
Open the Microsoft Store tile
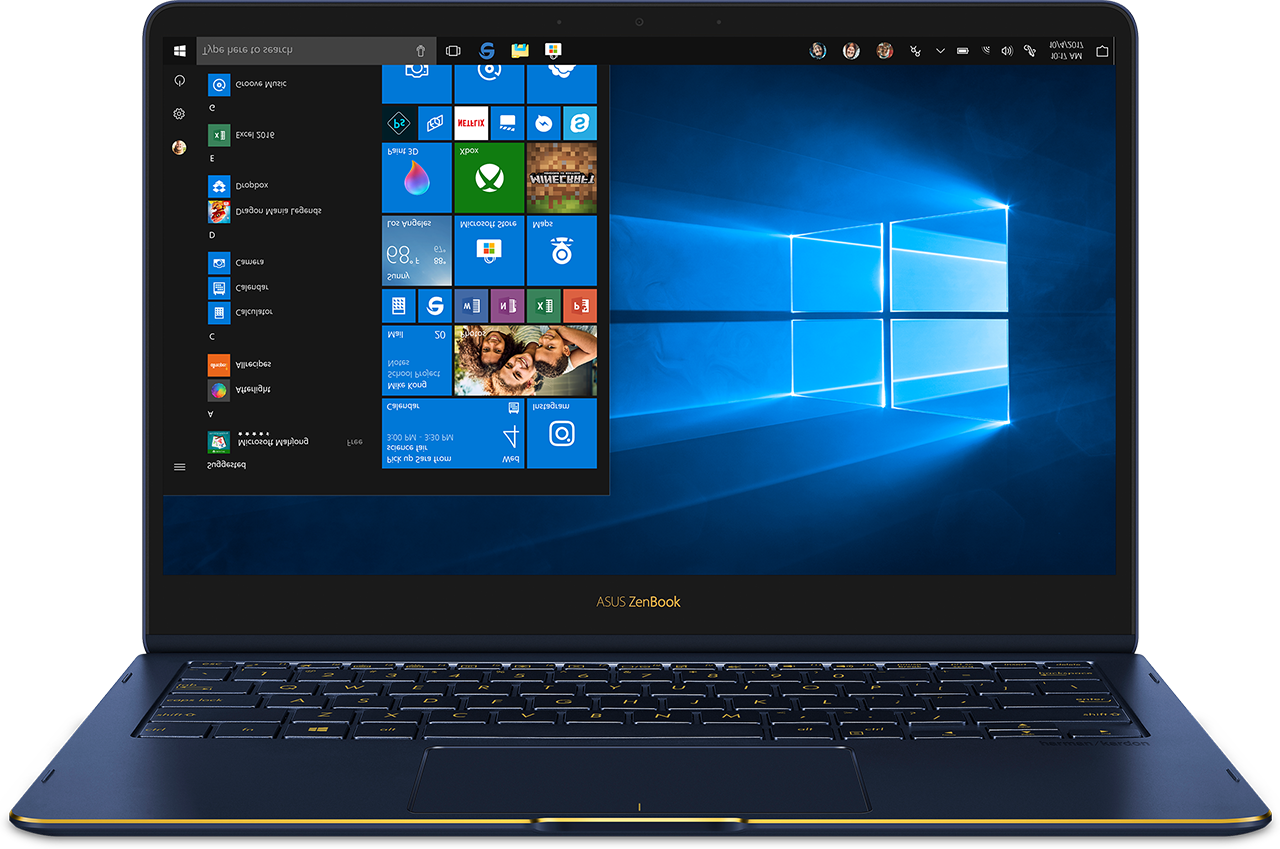490,251
